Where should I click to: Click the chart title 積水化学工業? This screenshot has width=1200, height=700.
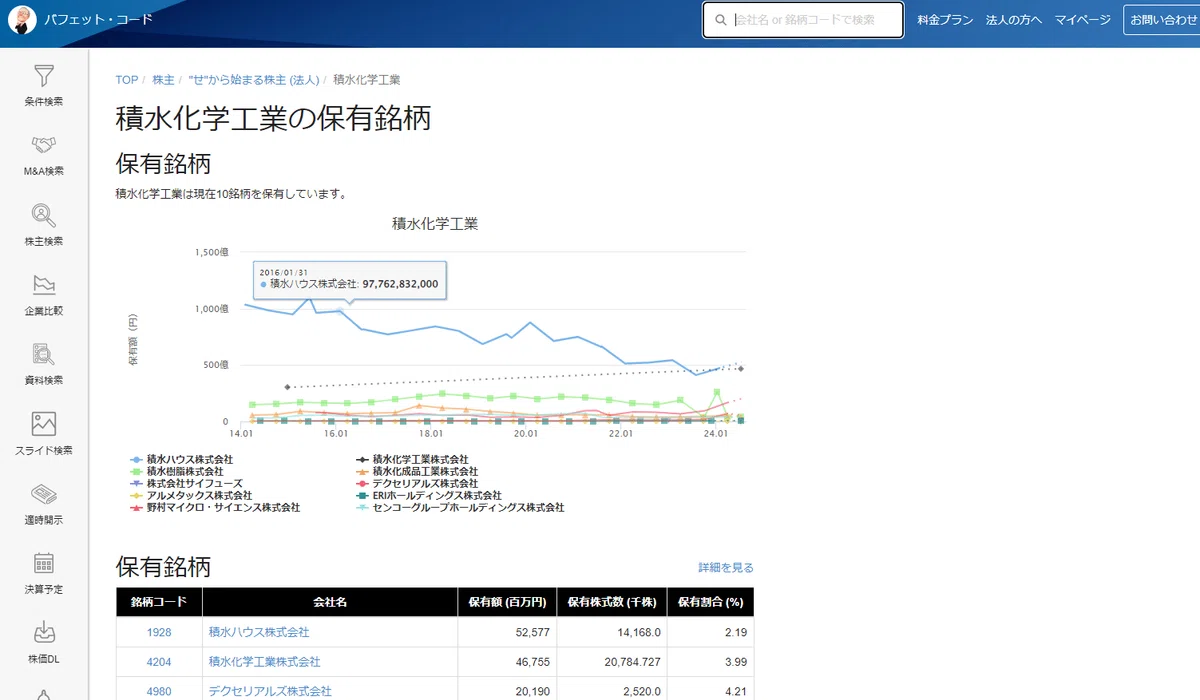pos(435,224)
